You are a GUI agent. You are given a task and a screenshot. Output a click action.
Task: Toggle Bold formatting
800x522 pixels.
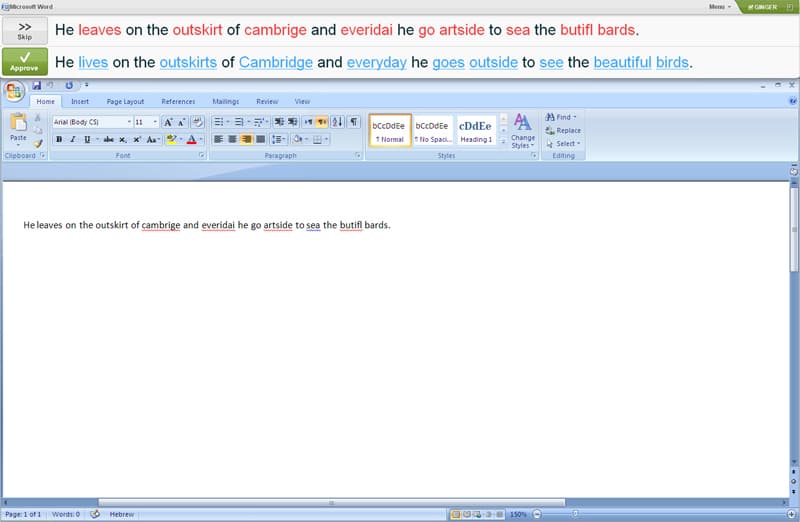click(59, 139)
